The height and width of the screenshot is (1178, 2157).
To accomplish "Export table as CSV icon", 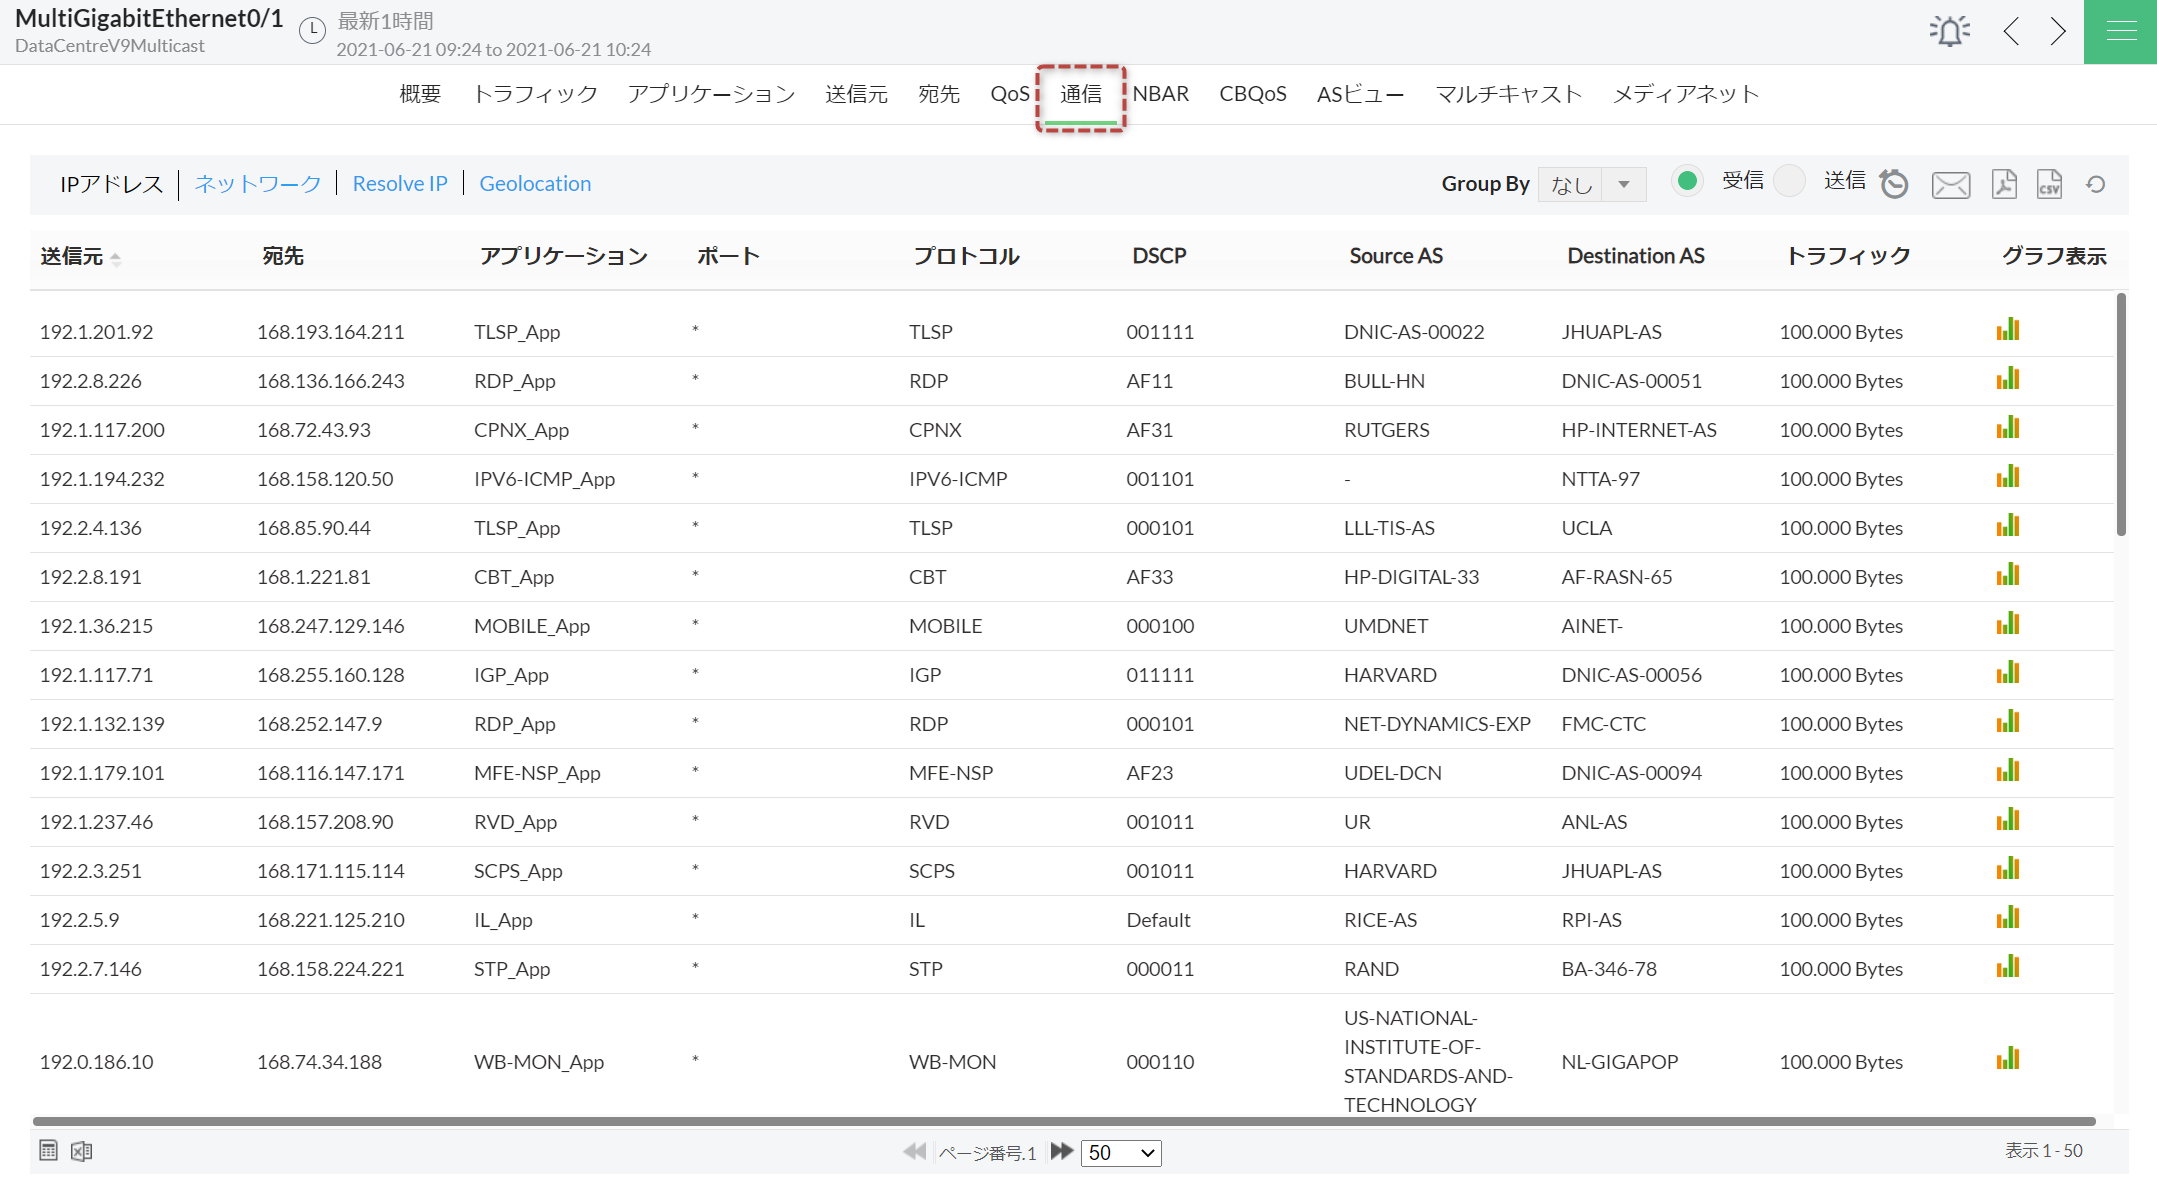I will 2049,184.
